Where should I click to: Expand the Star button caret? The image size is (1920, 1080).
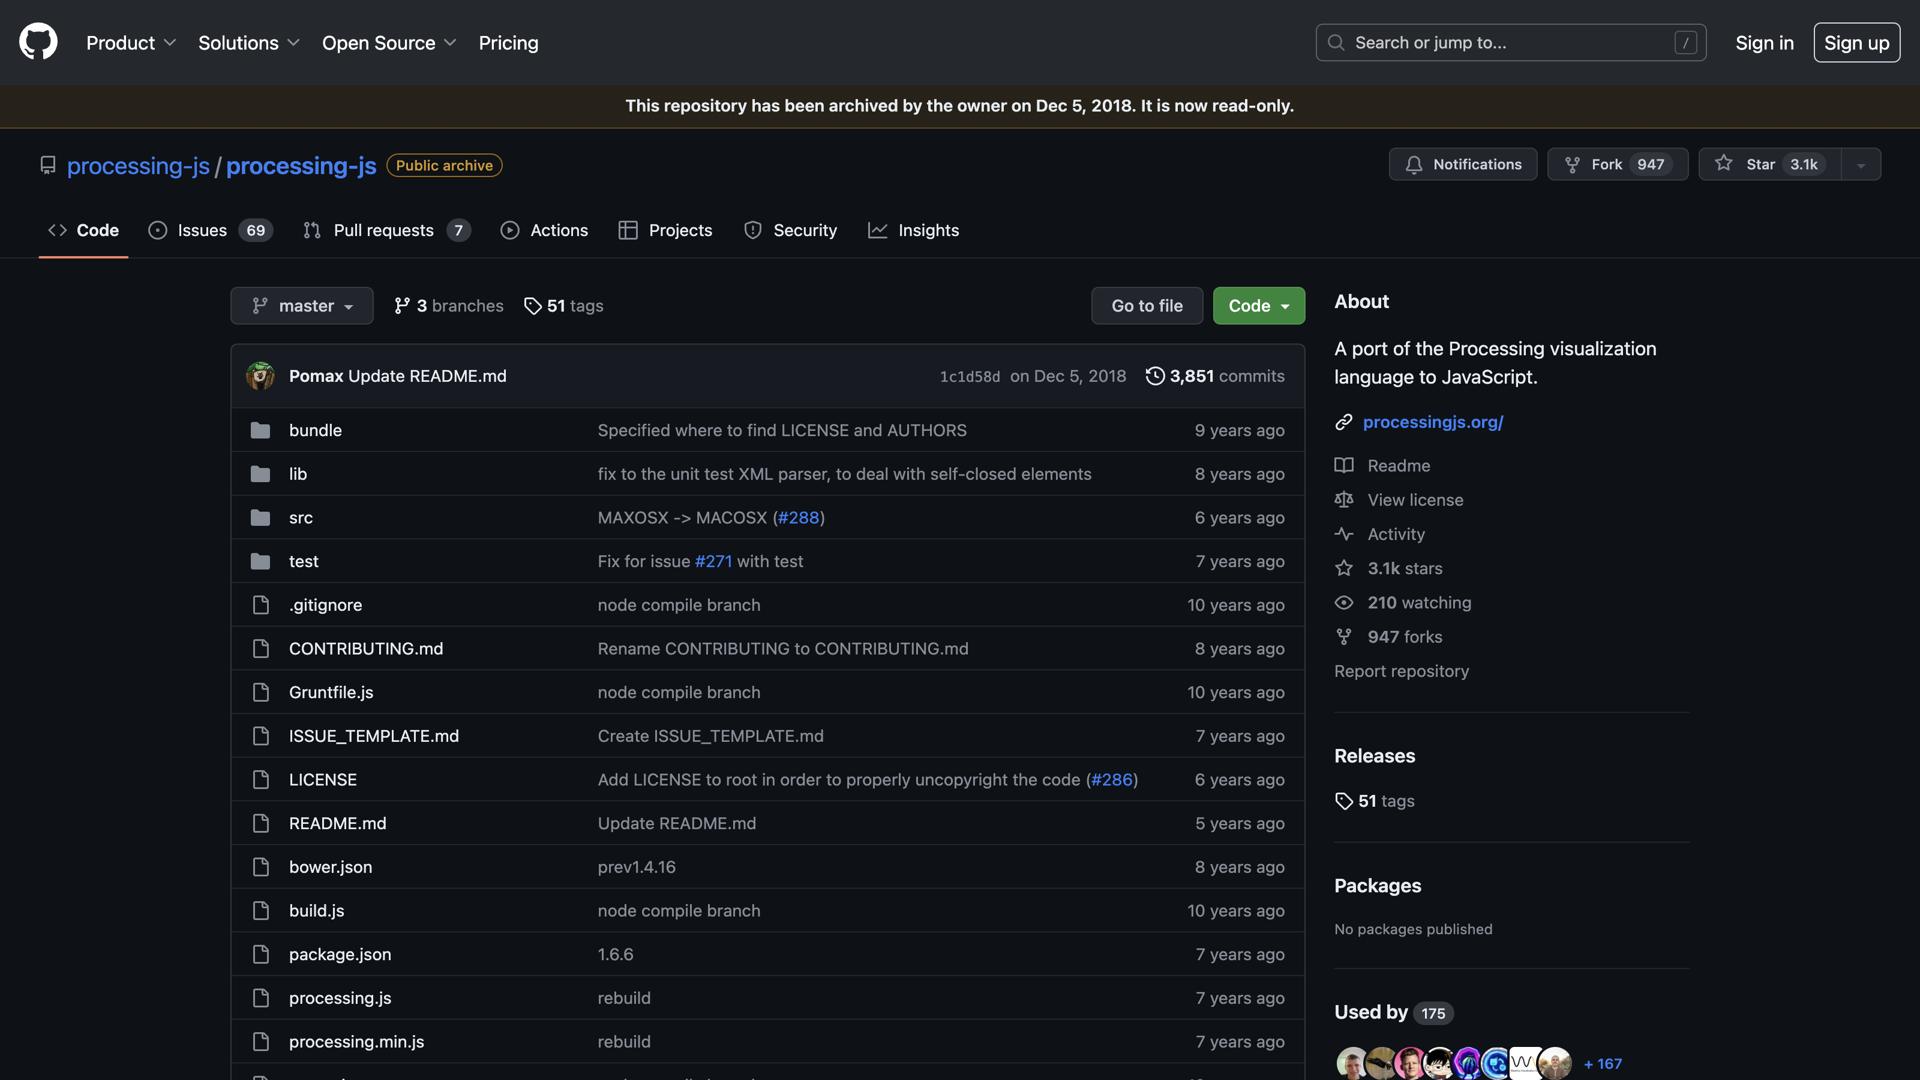1861,164
